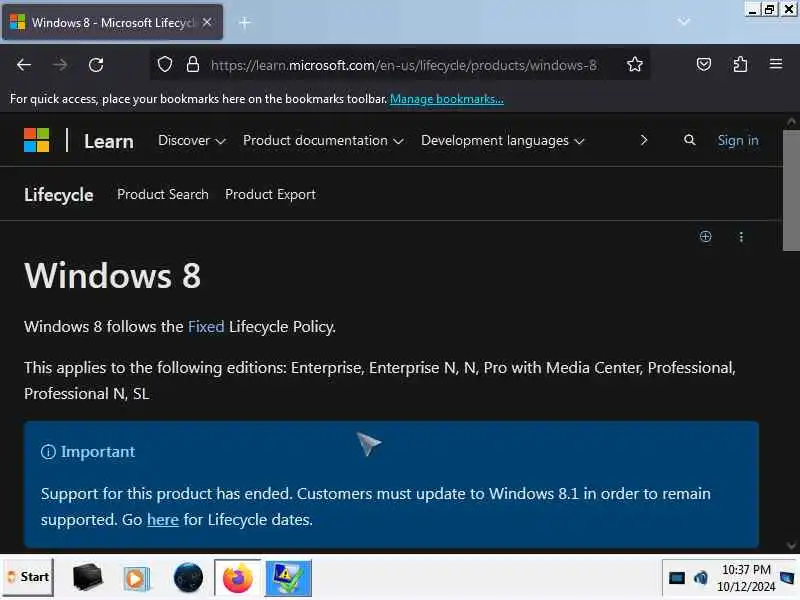Click the show desktop tray icon
The width and height of the screenshot is (800, 600).
788,578
